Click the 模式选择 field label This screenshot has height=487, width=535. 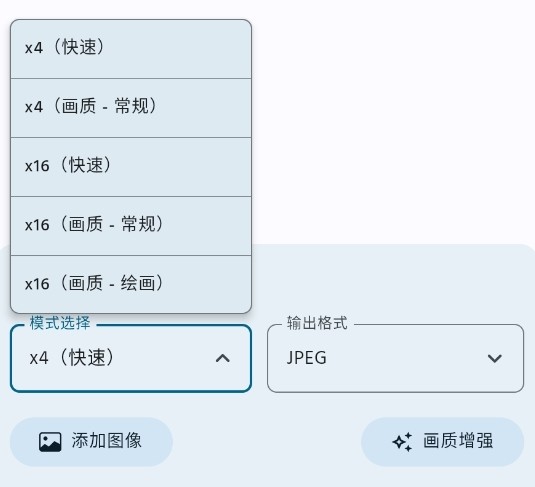[x=60, y=323]
